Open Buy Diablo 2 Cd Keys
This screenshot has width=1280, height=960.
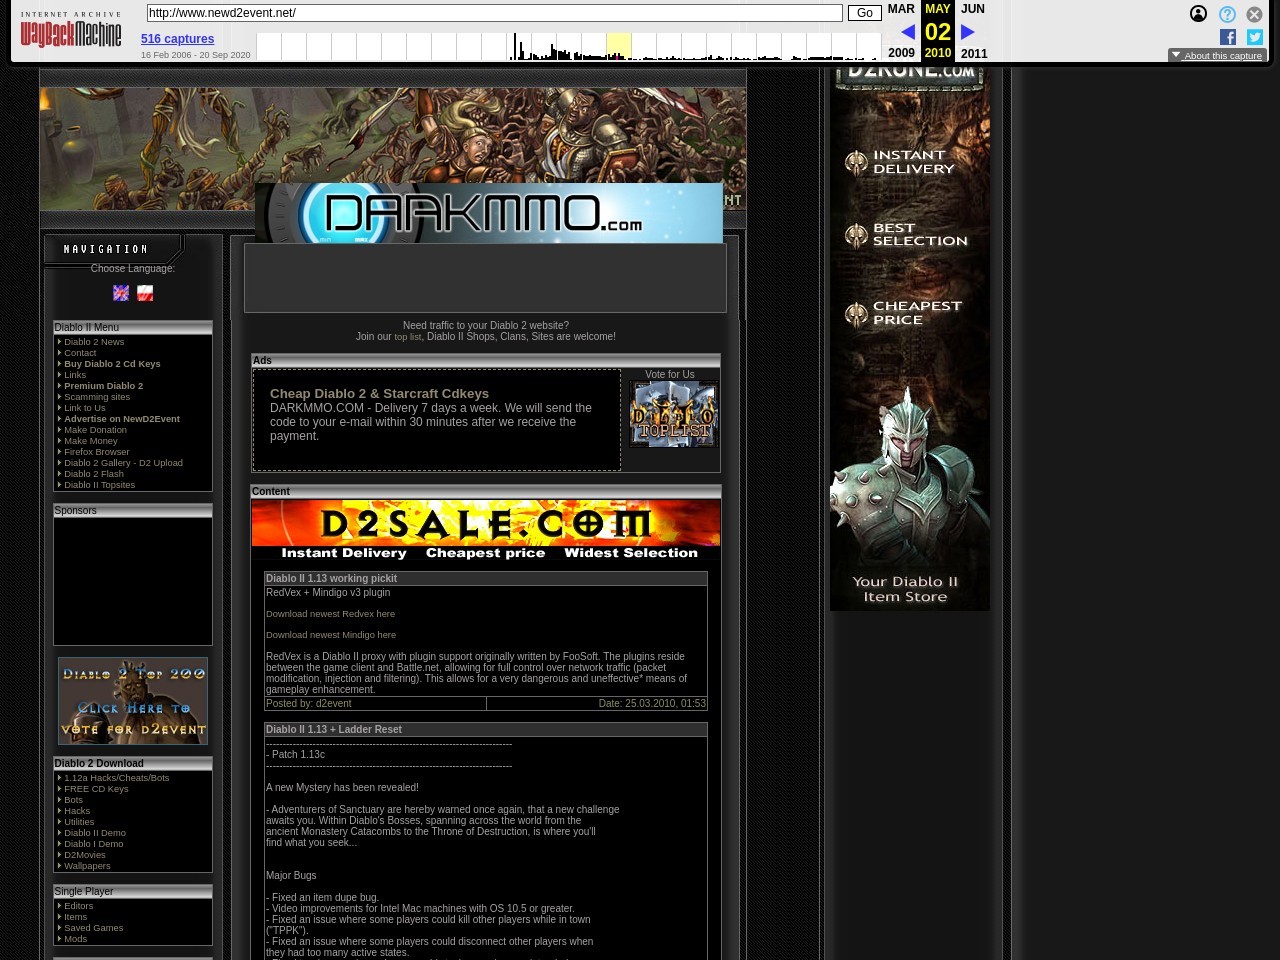point(112,364)
